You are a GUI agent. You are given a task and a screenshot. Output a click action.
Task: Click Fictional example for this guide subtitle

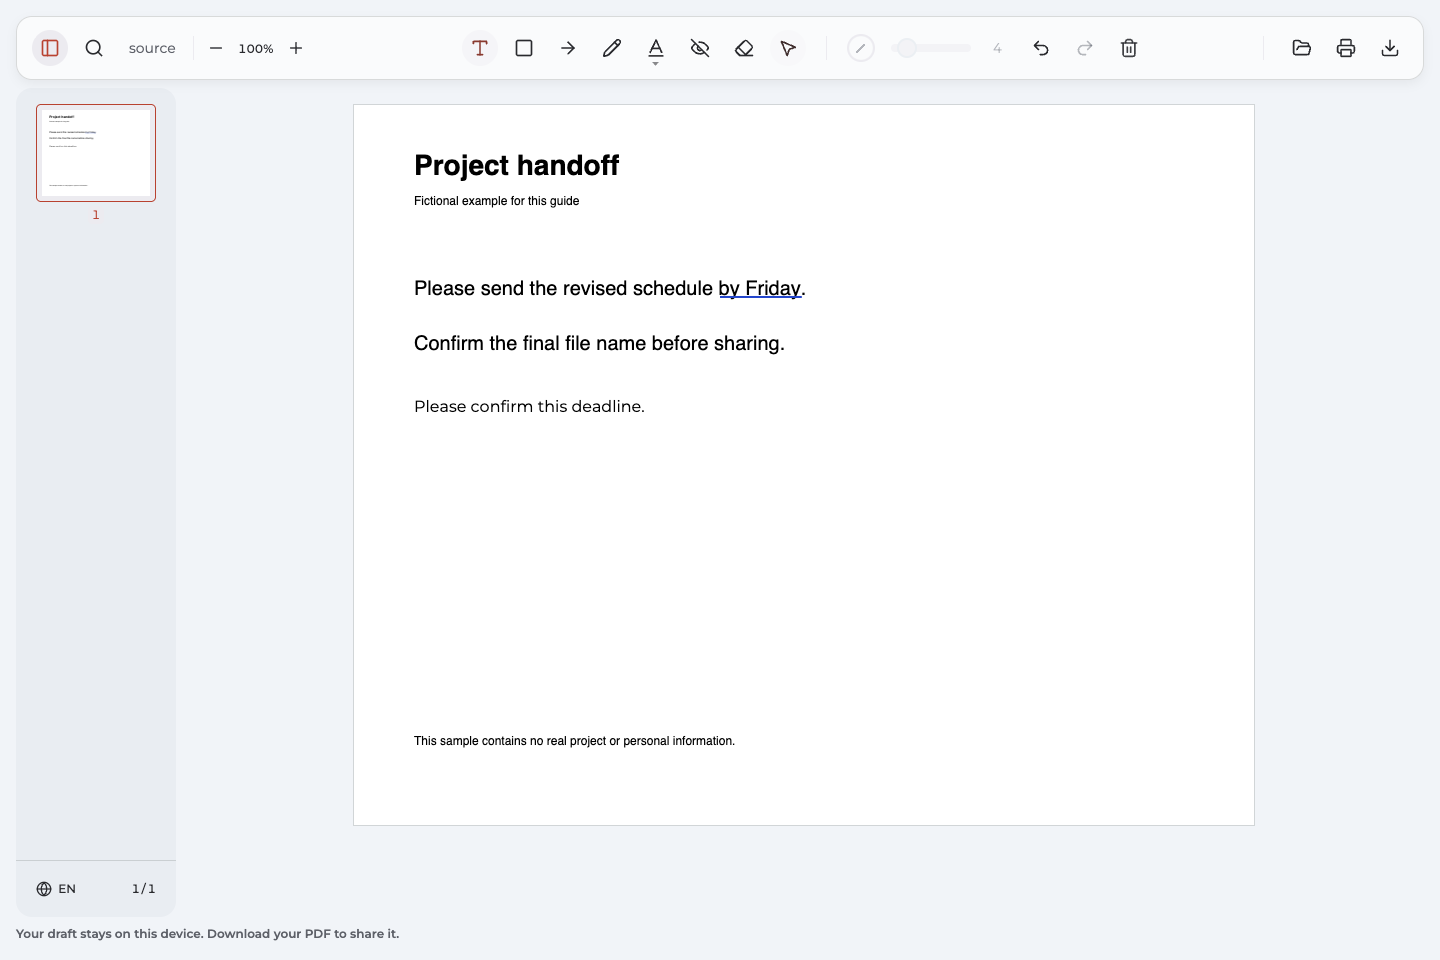(496, 201)
